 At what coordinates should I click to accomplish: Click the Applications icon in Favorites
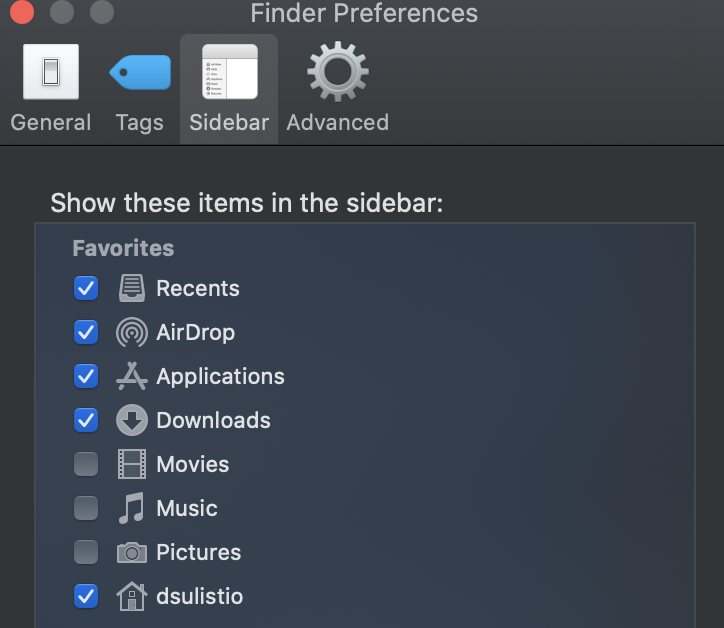point(132,376)
